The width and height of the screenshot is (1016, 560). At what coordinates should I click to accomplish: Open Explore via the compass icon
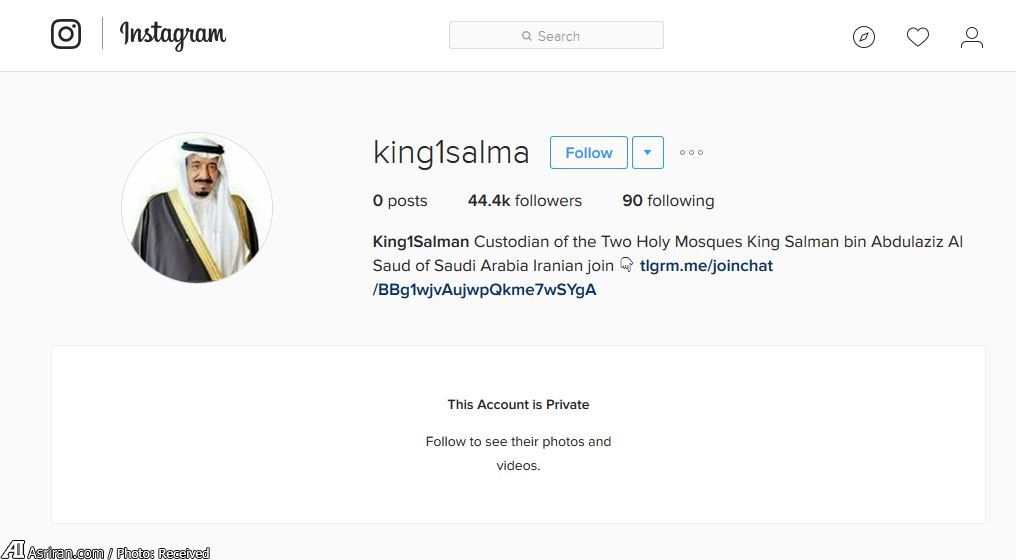pyautogui.click(x=864, y=37)
